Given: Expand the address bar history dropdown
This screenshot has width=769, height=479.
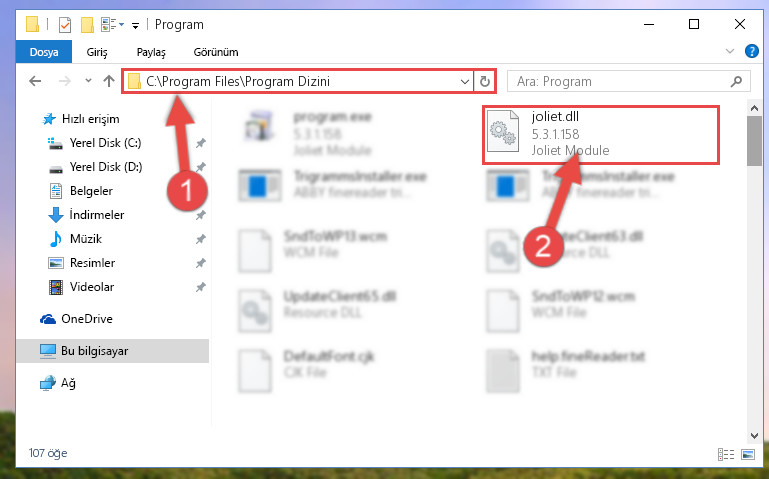Looking at the screenshot, I should pyautogui.click(x=464, y=81).
